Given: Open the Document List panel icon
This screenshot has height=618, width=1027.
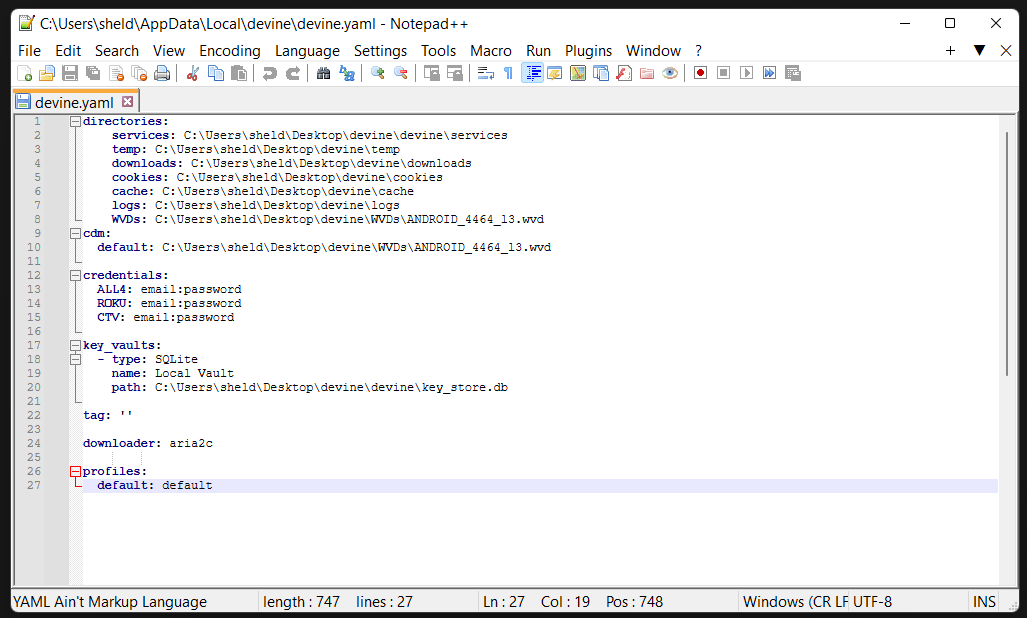Looking at the screenshot, I should [x=601, y=73].
